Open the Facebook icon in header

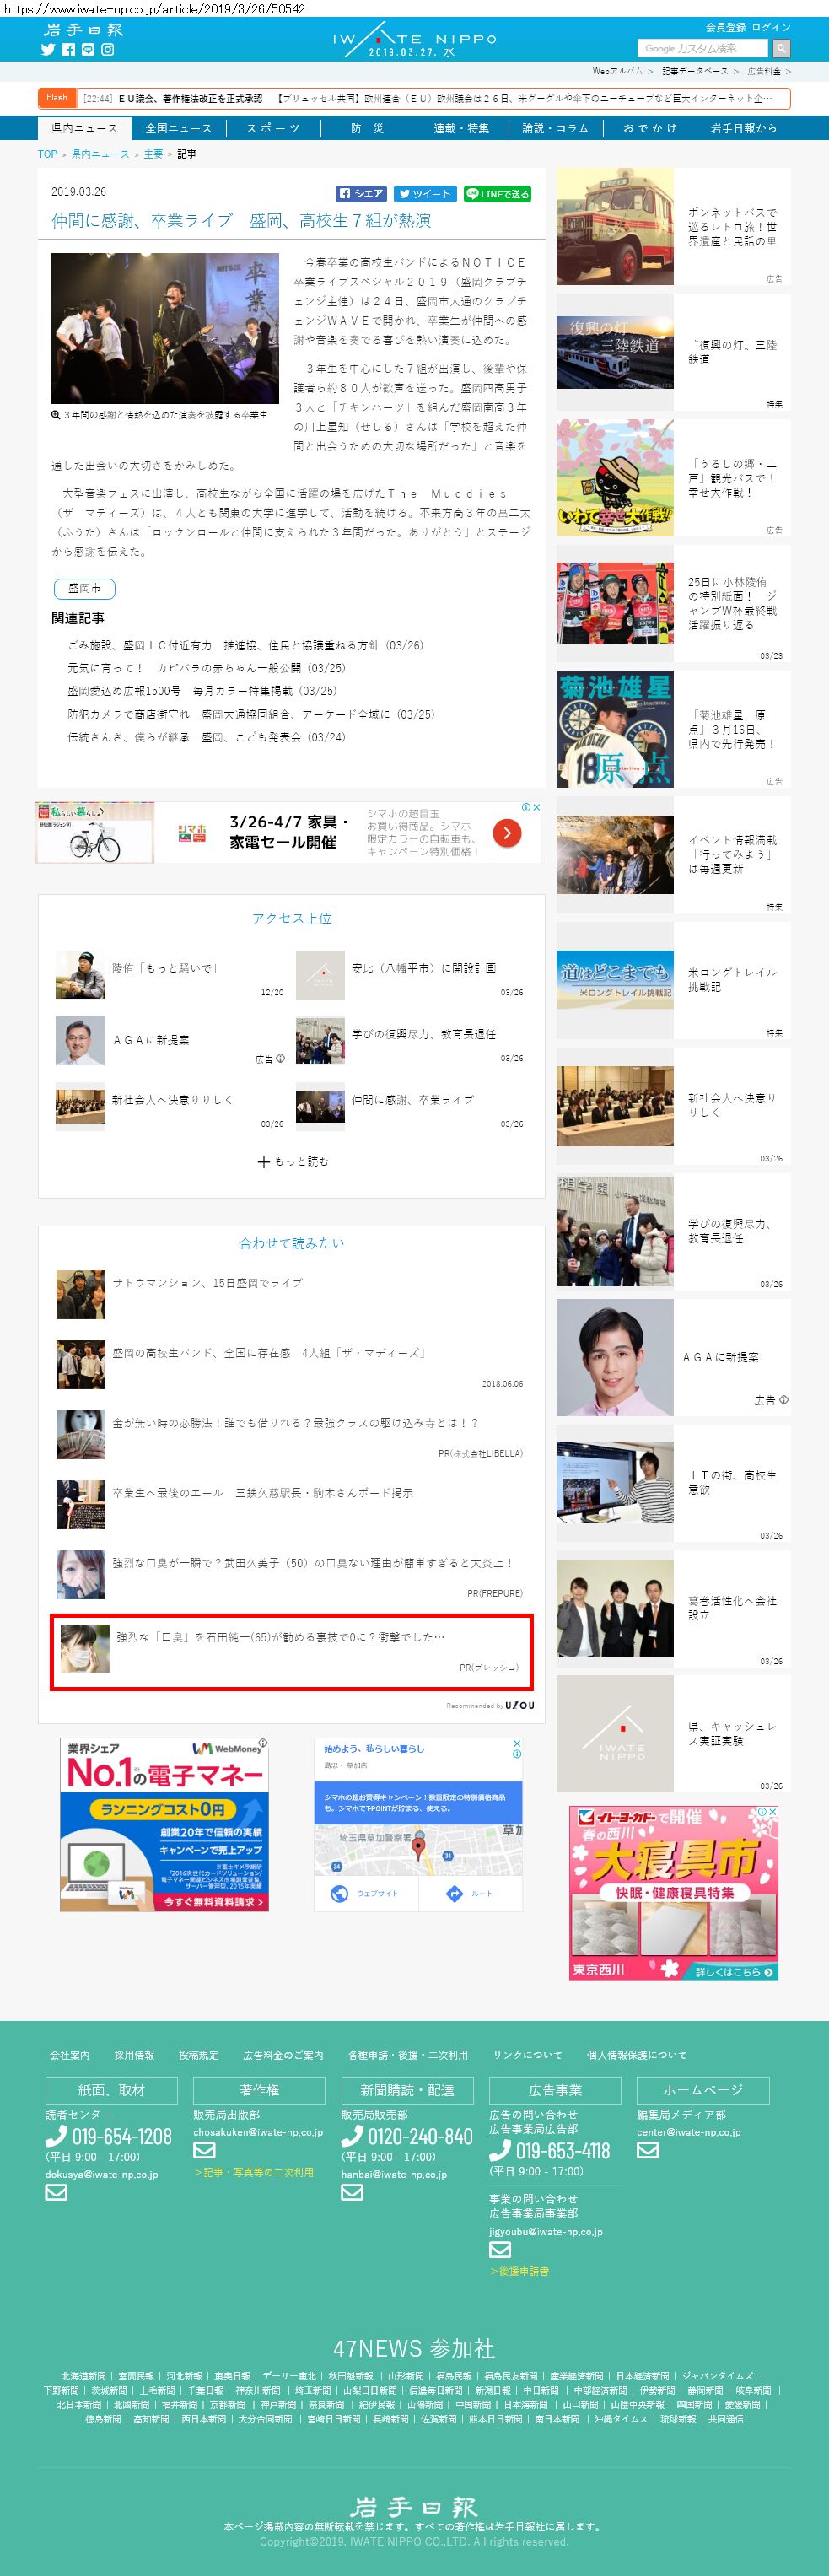(x=68, y=49)
